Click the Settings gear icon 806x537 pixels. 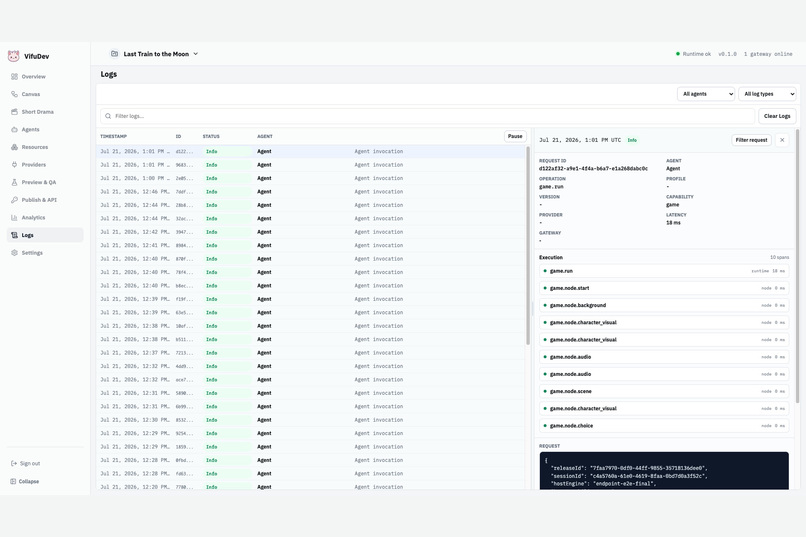[x=14, y=253]
